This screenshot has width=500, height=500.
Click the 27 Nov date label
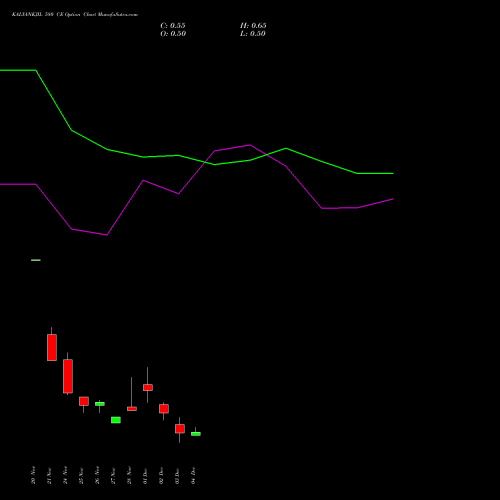(113, 475)
